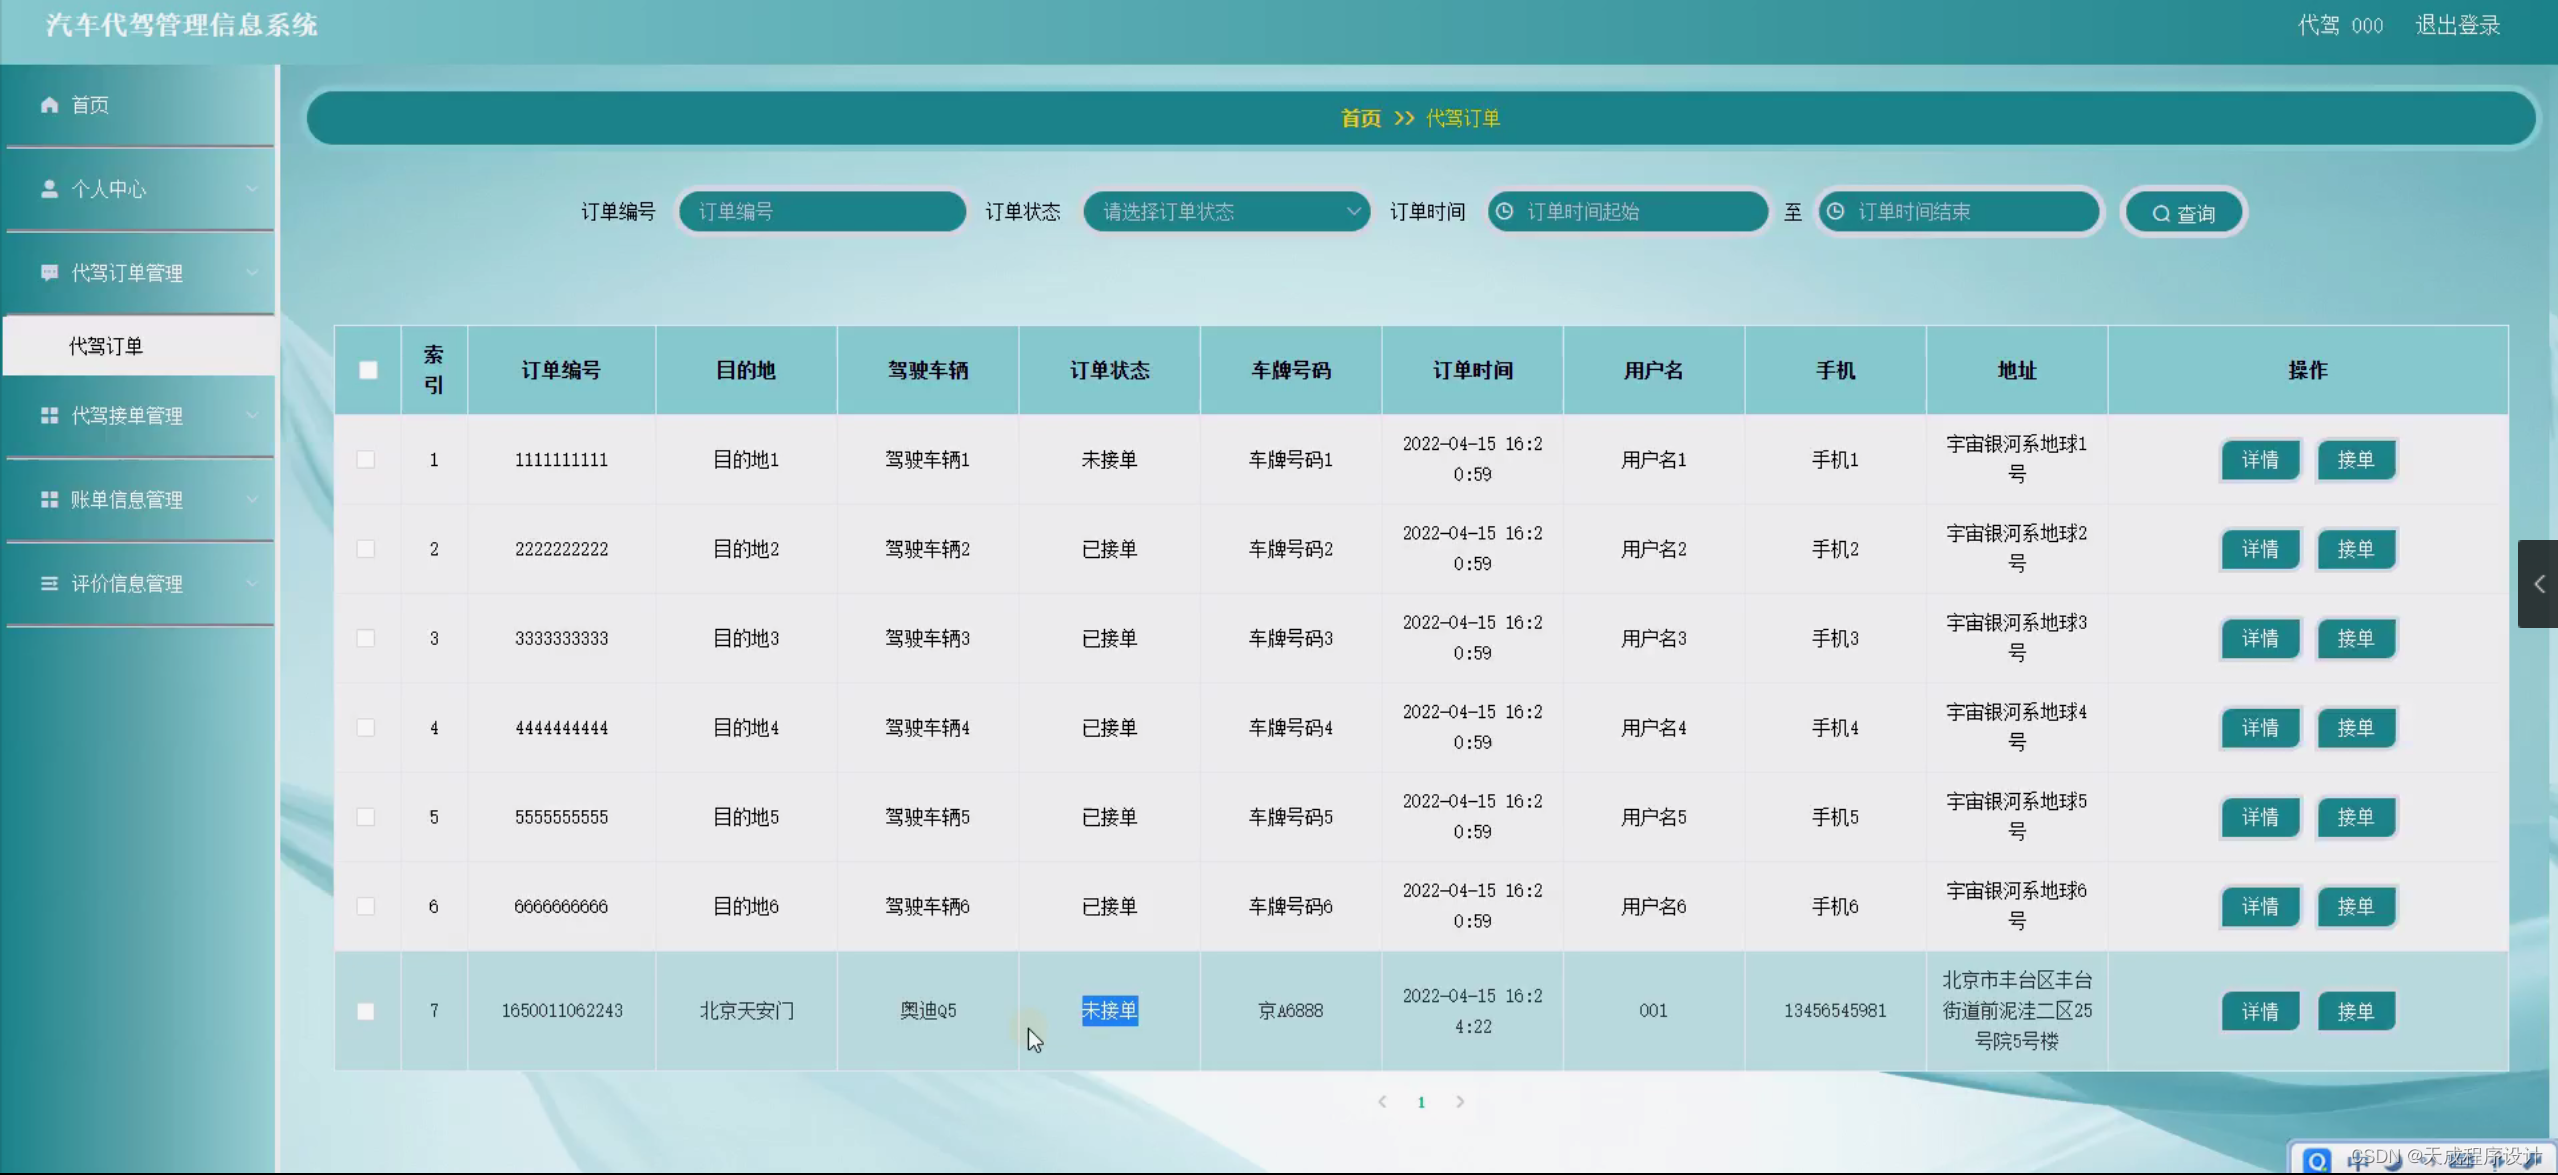Image resolution: width=2558 pixels, height=1175 pixels.
Task: Select 代驾订单 in the sidebar menu
Action: tap(106, 345)
